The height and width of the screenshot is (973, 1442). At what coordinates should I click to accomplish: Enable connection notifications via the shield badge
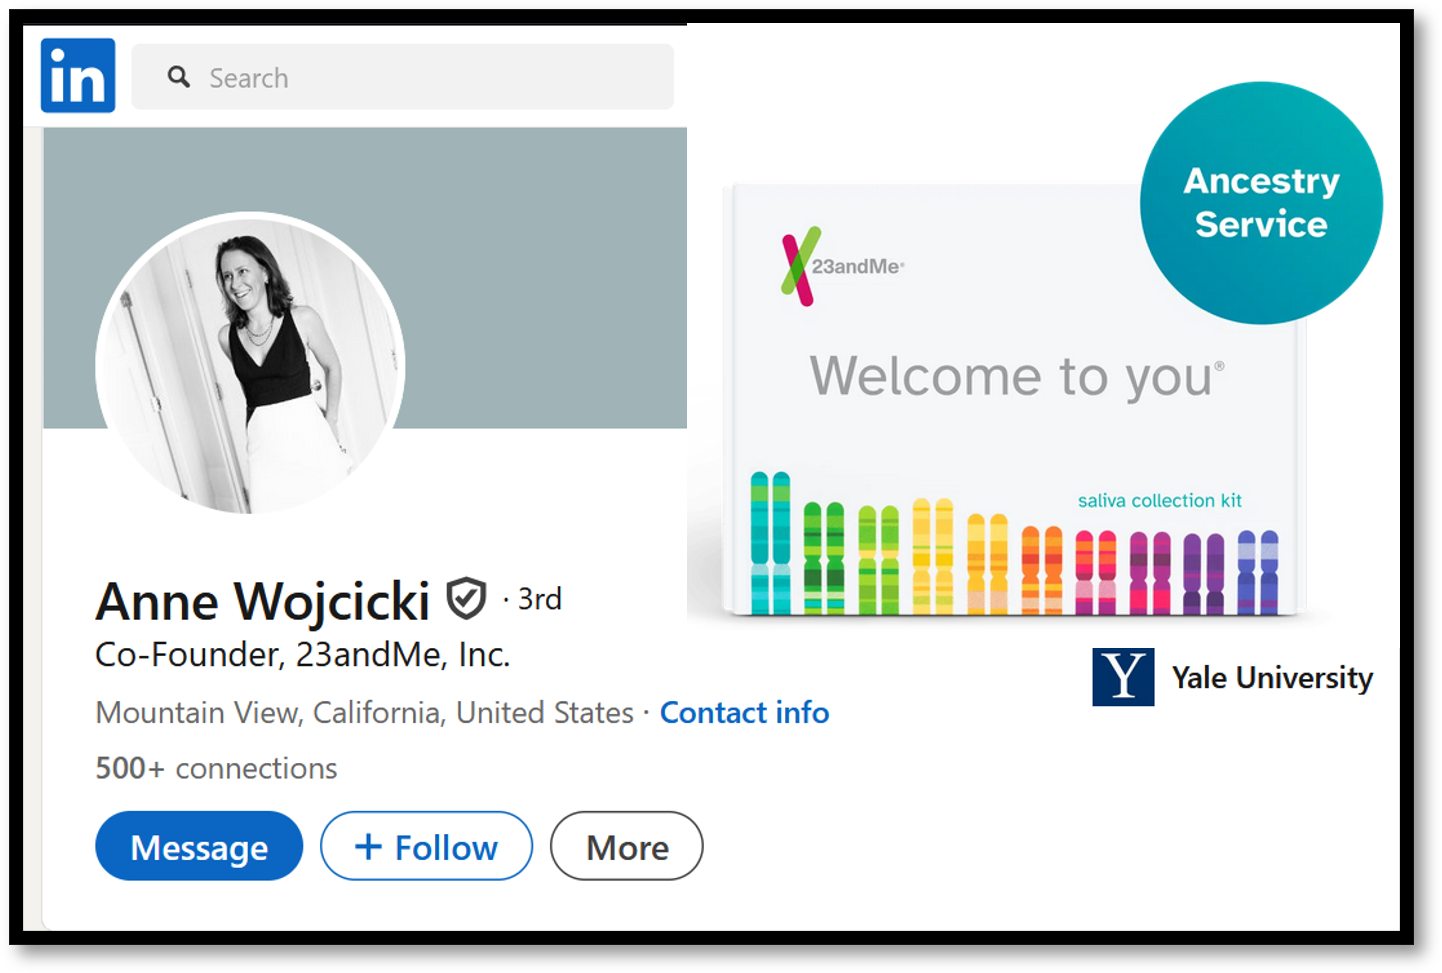(466, 597)
